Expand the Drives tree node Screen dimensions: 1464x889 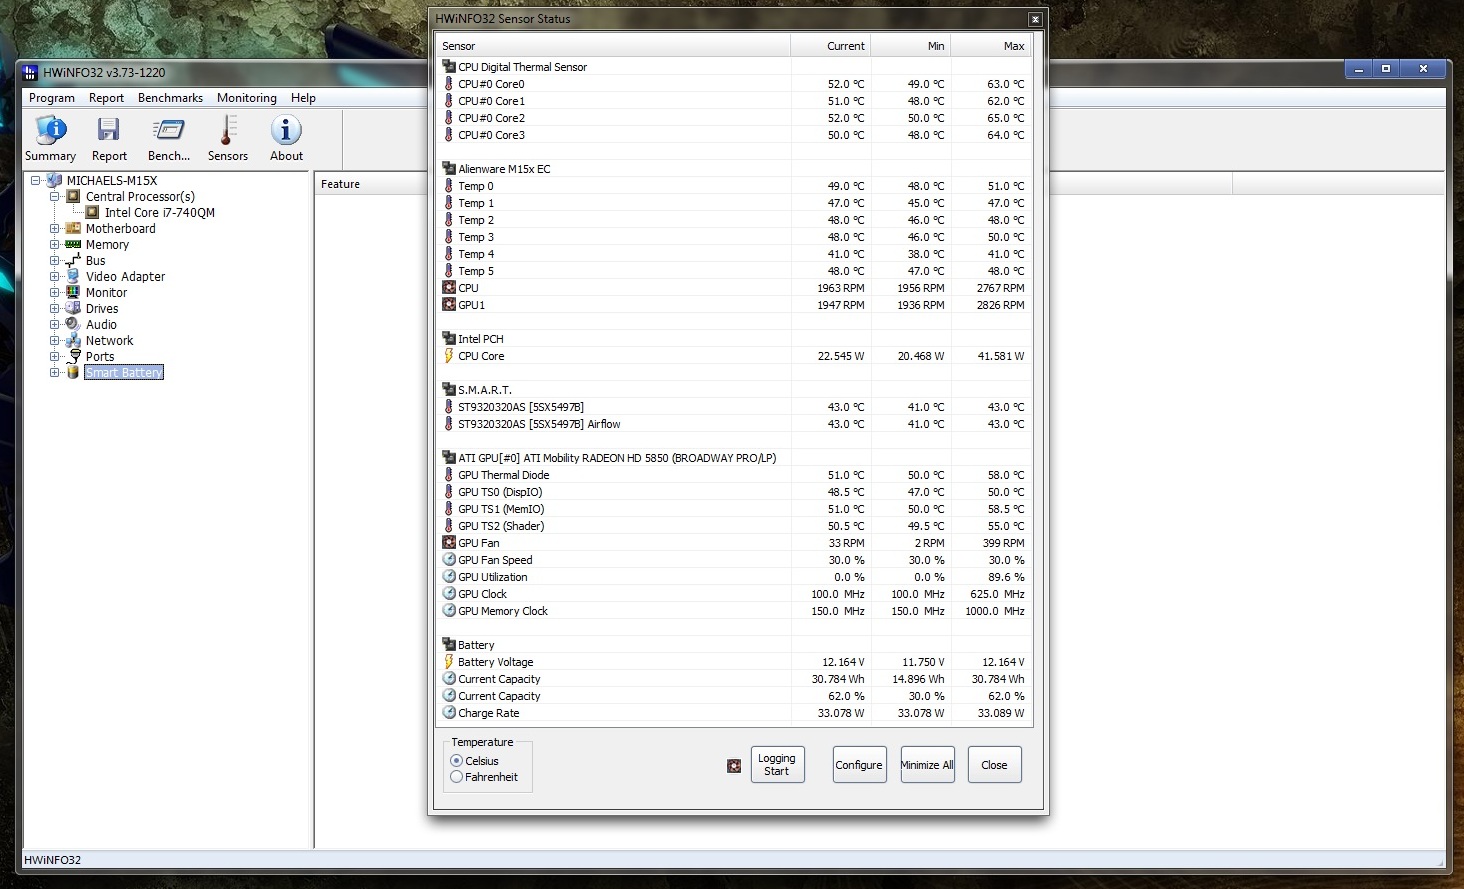tap(55, 309)
